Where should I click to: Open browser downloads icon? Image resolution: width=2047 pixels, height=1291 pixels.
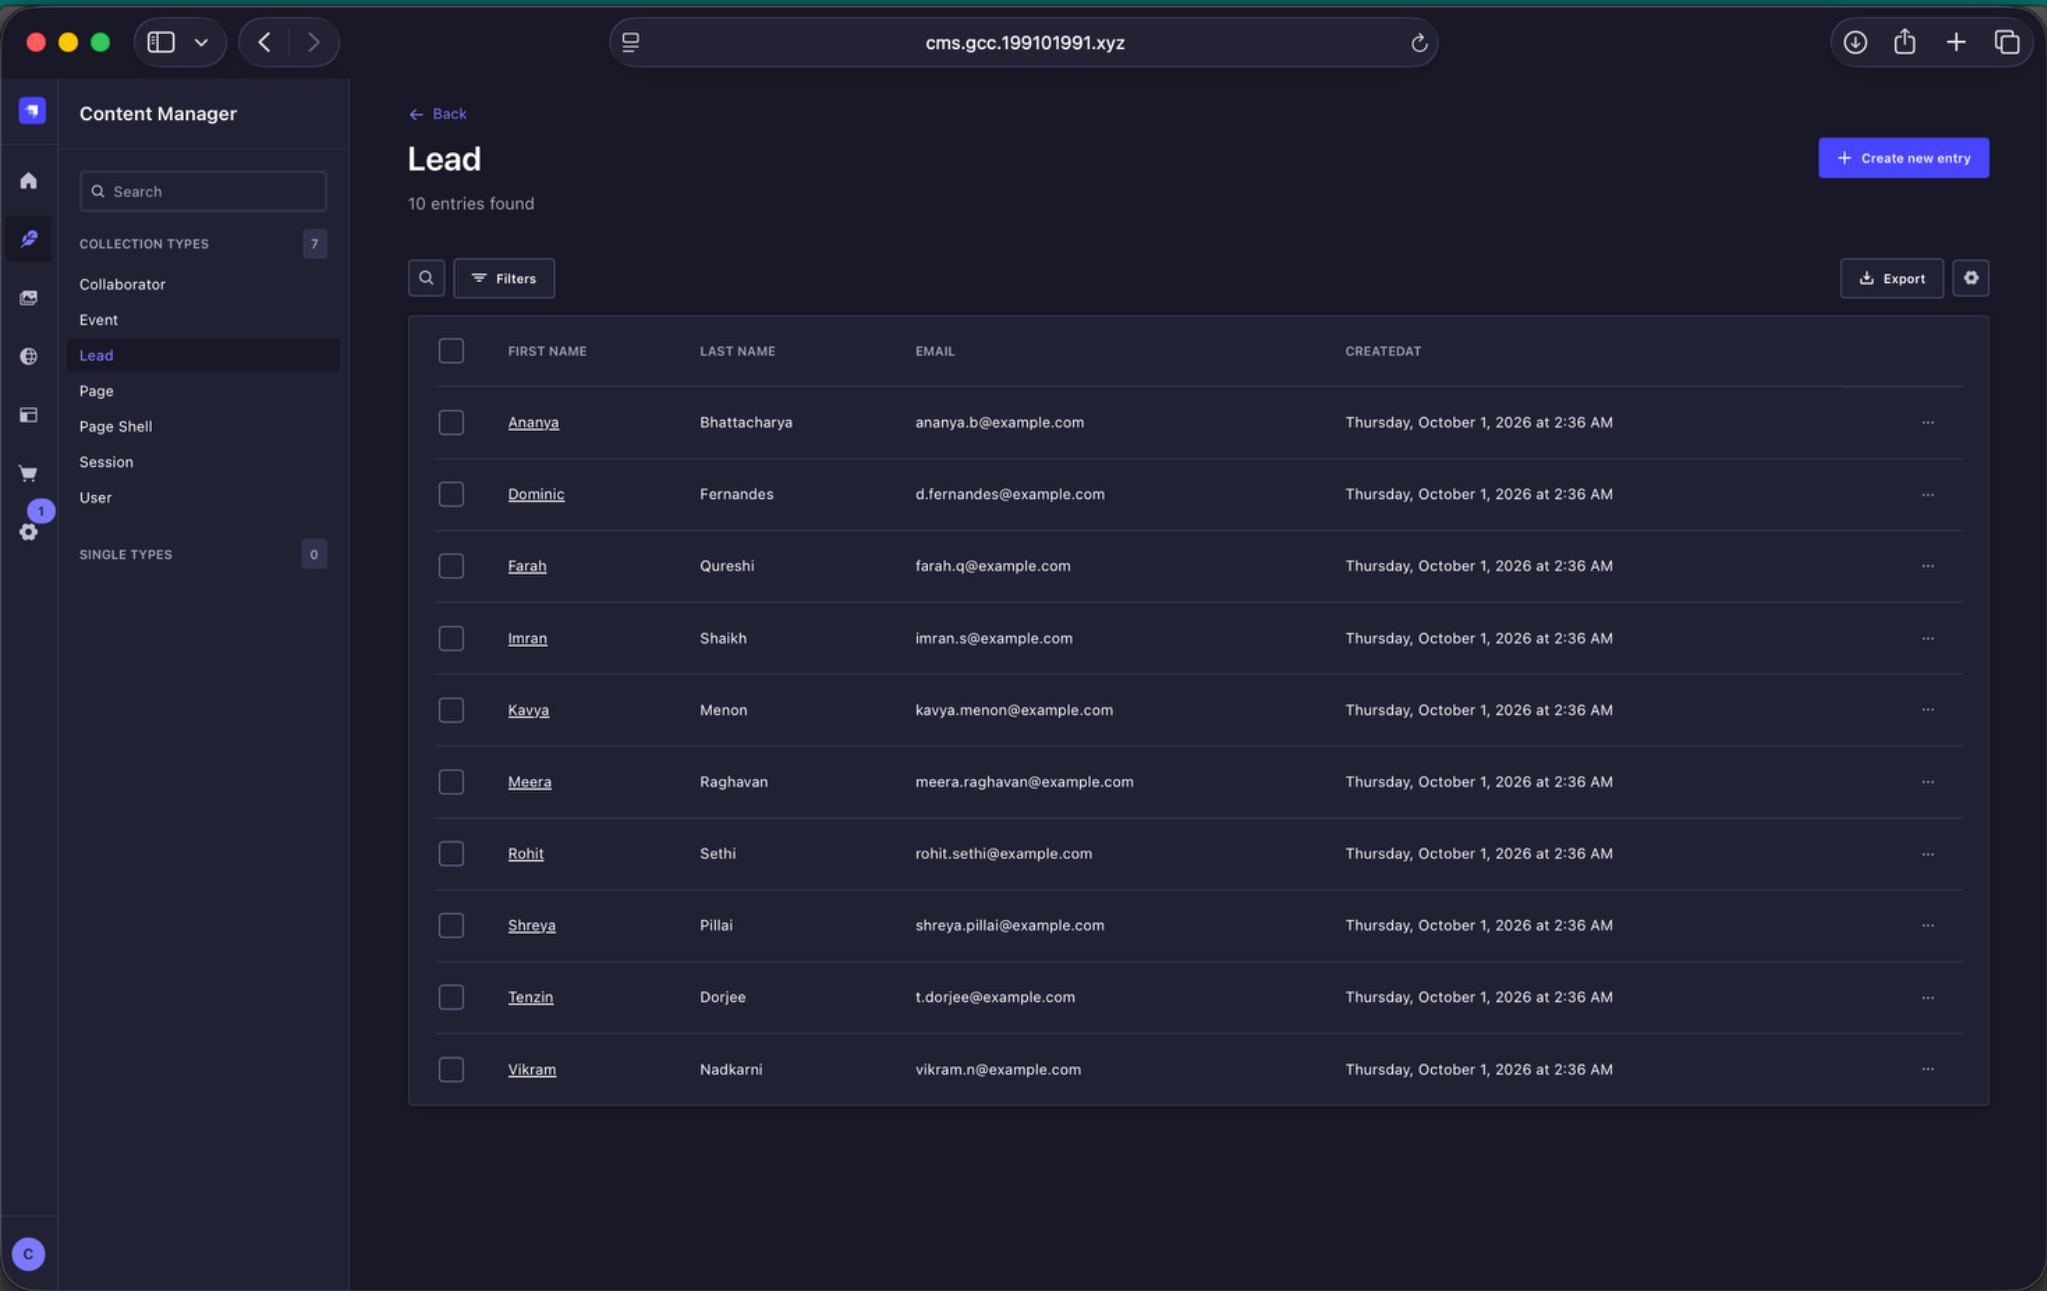coord(1855,42)
